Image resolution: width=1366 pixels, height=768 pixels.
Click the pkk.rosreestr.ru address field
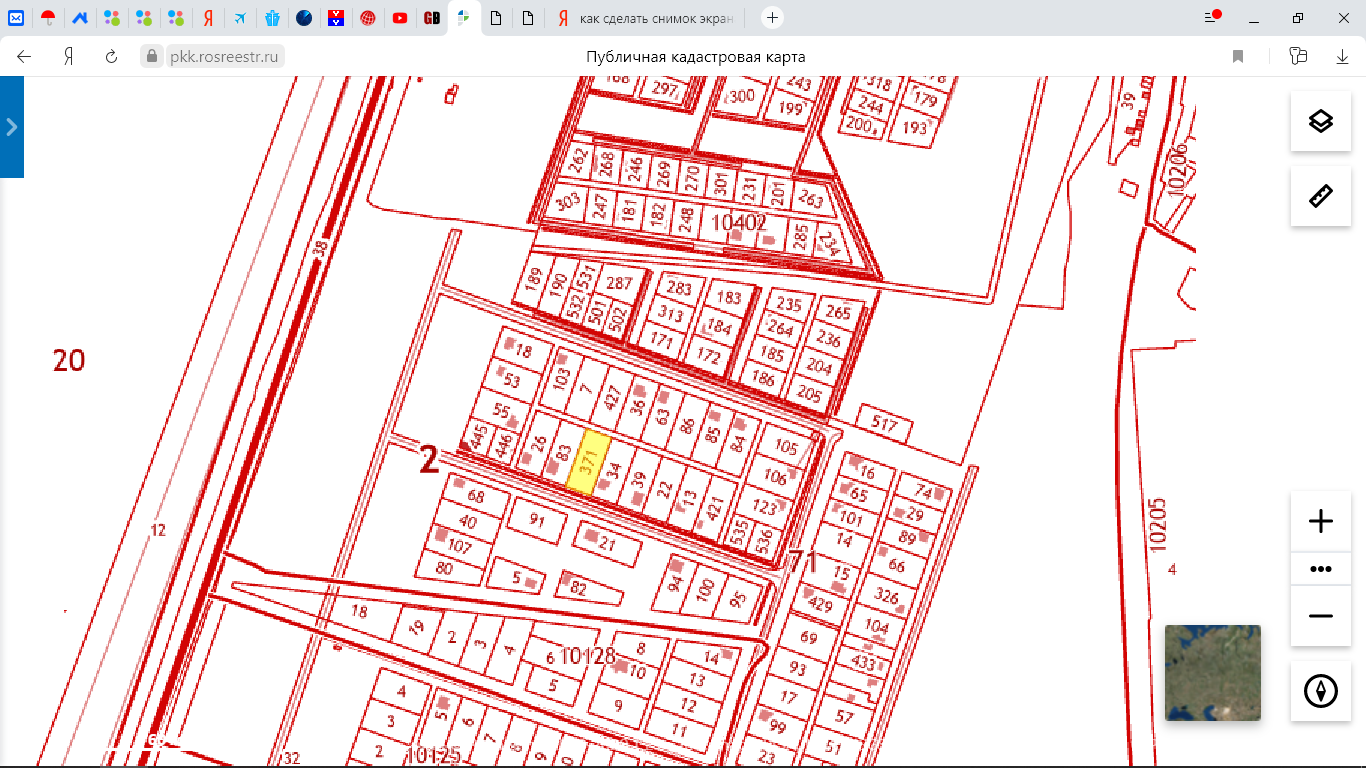[225, 57]
